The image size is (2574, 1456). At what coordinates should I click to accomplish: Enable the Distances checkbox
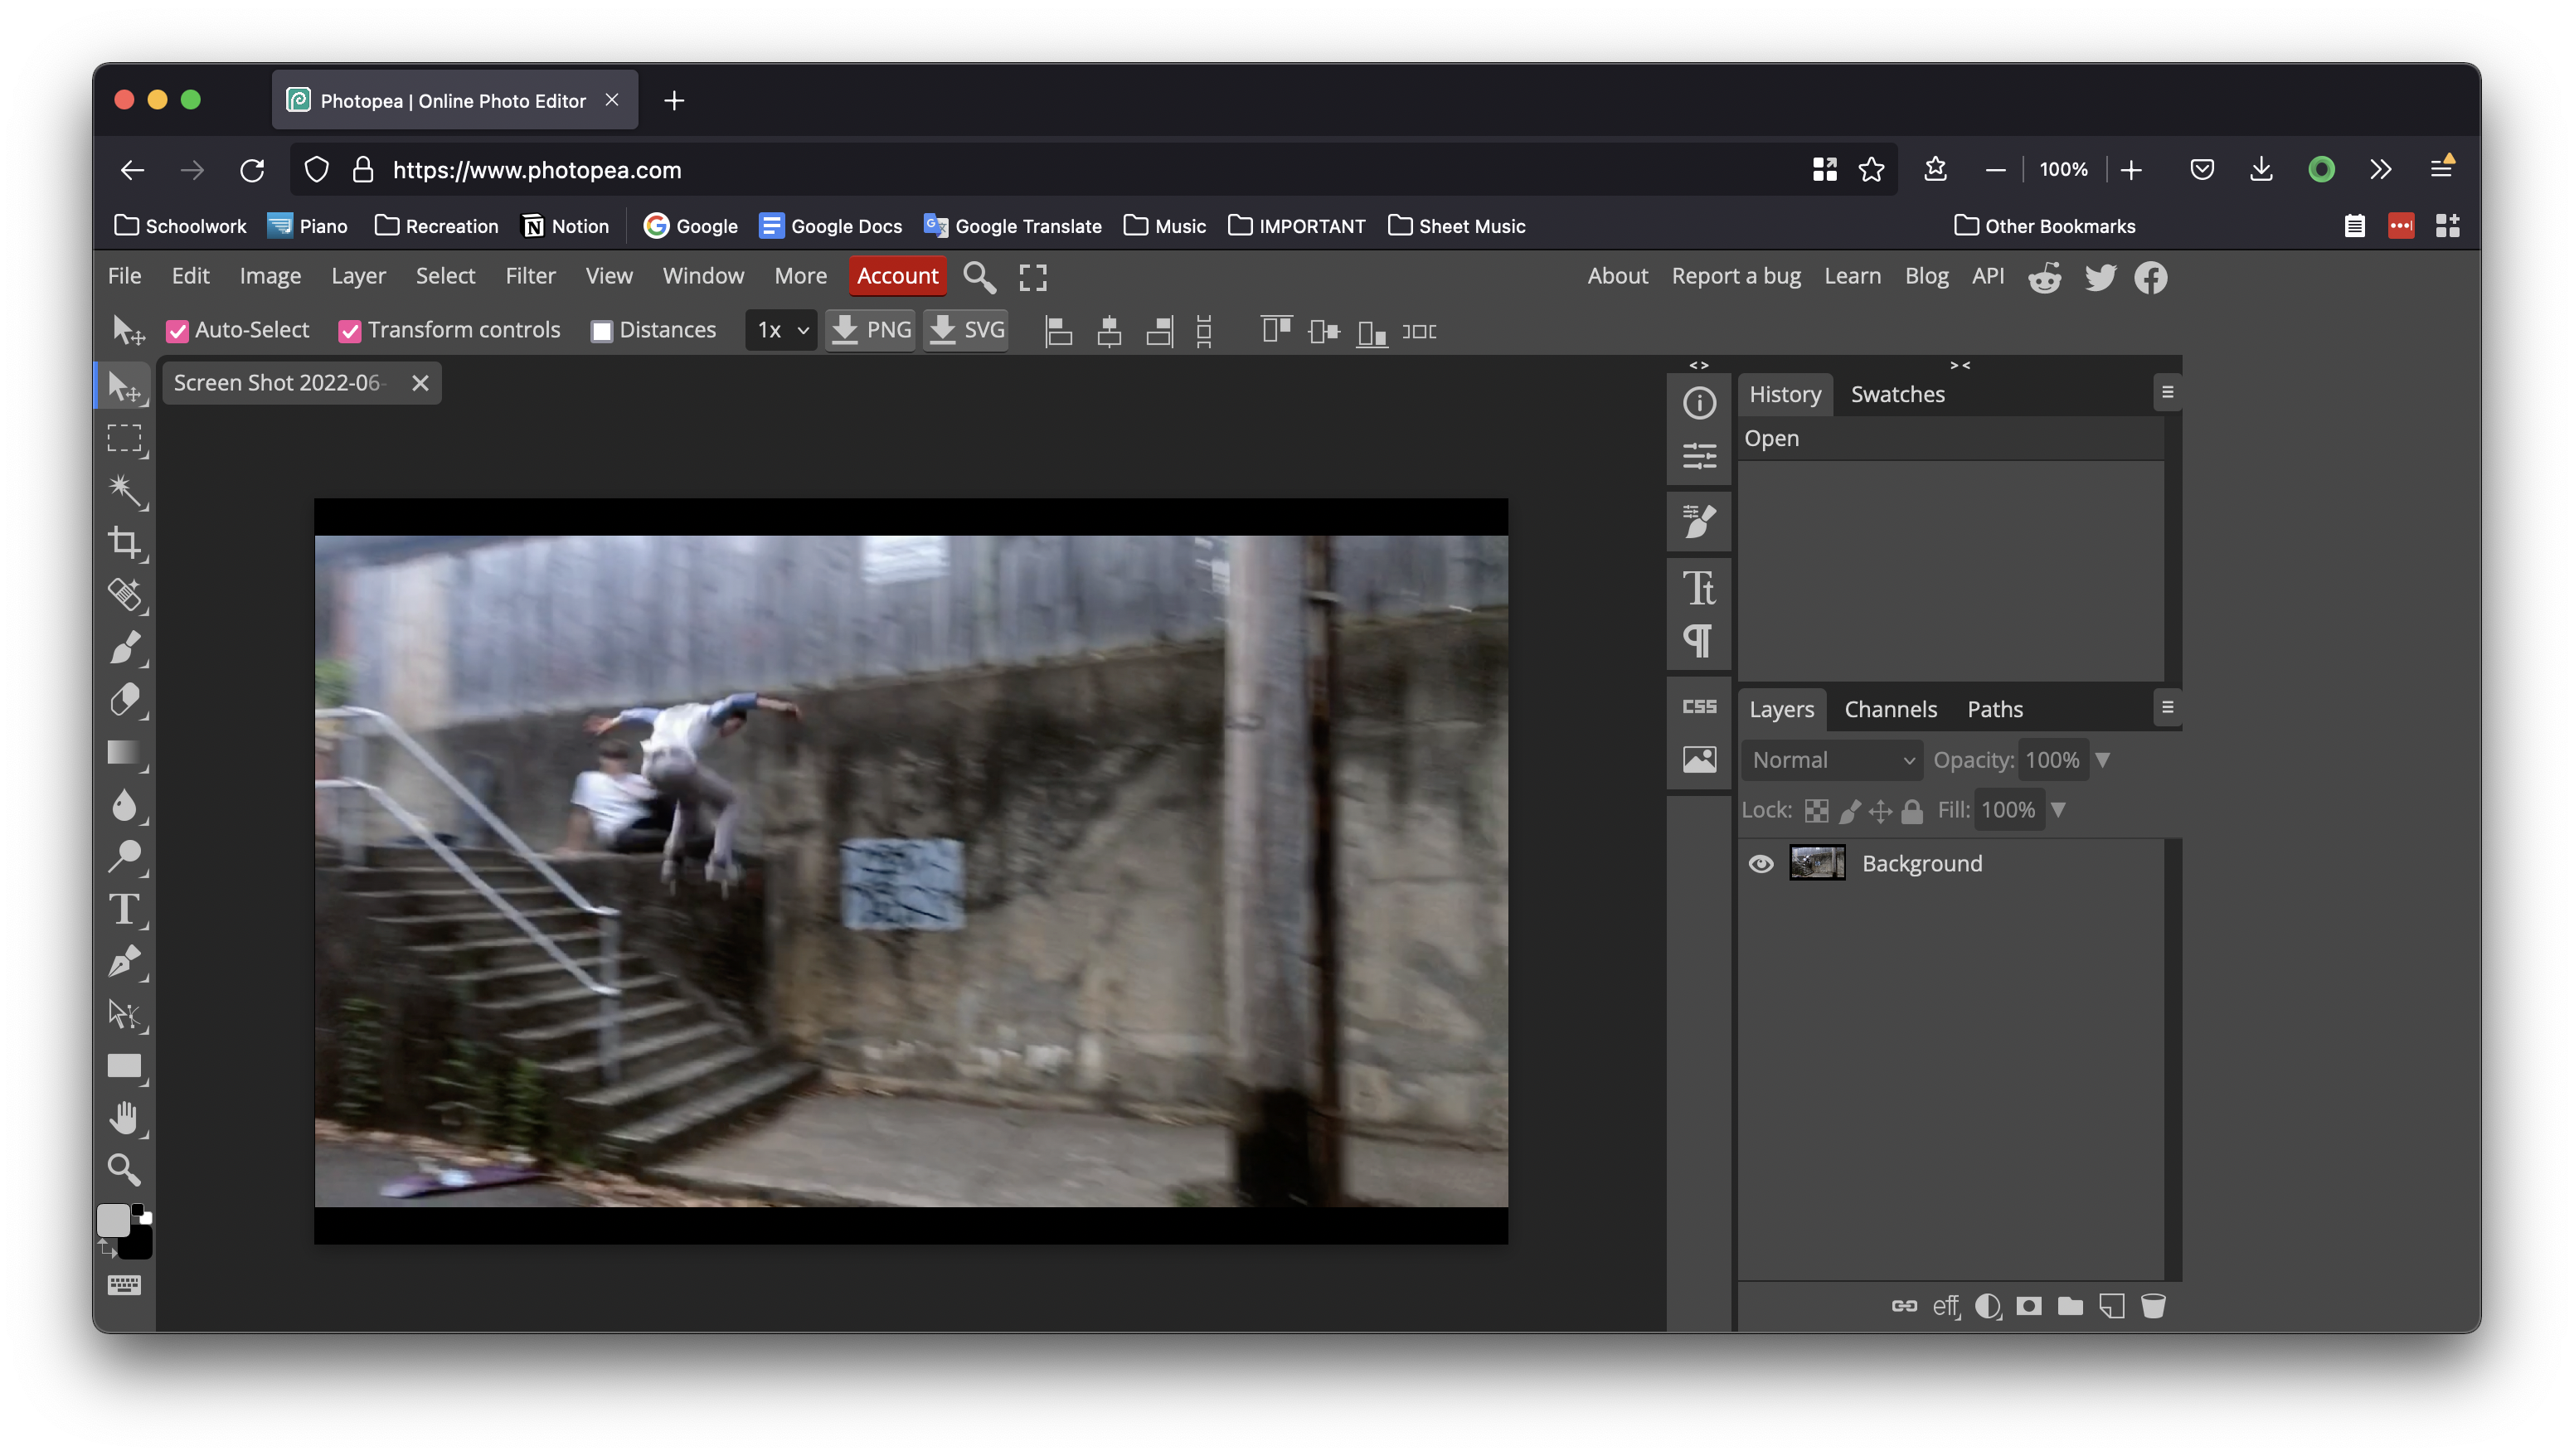tap(601, 331)
